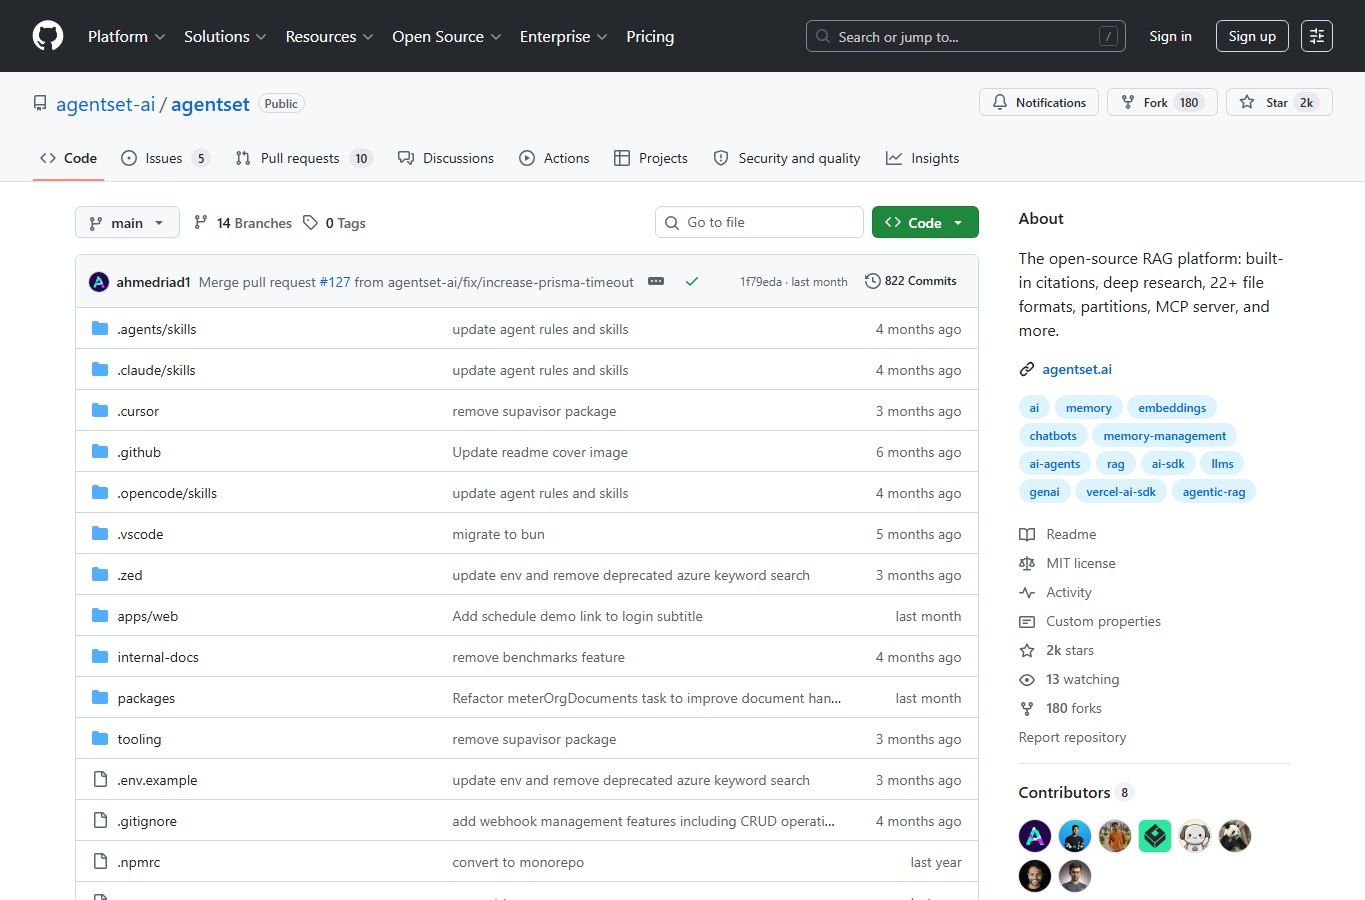The height and width of the screenshot is (900, 1365).
Task: Click the Search or jump to field
Action: coord(966,36)
